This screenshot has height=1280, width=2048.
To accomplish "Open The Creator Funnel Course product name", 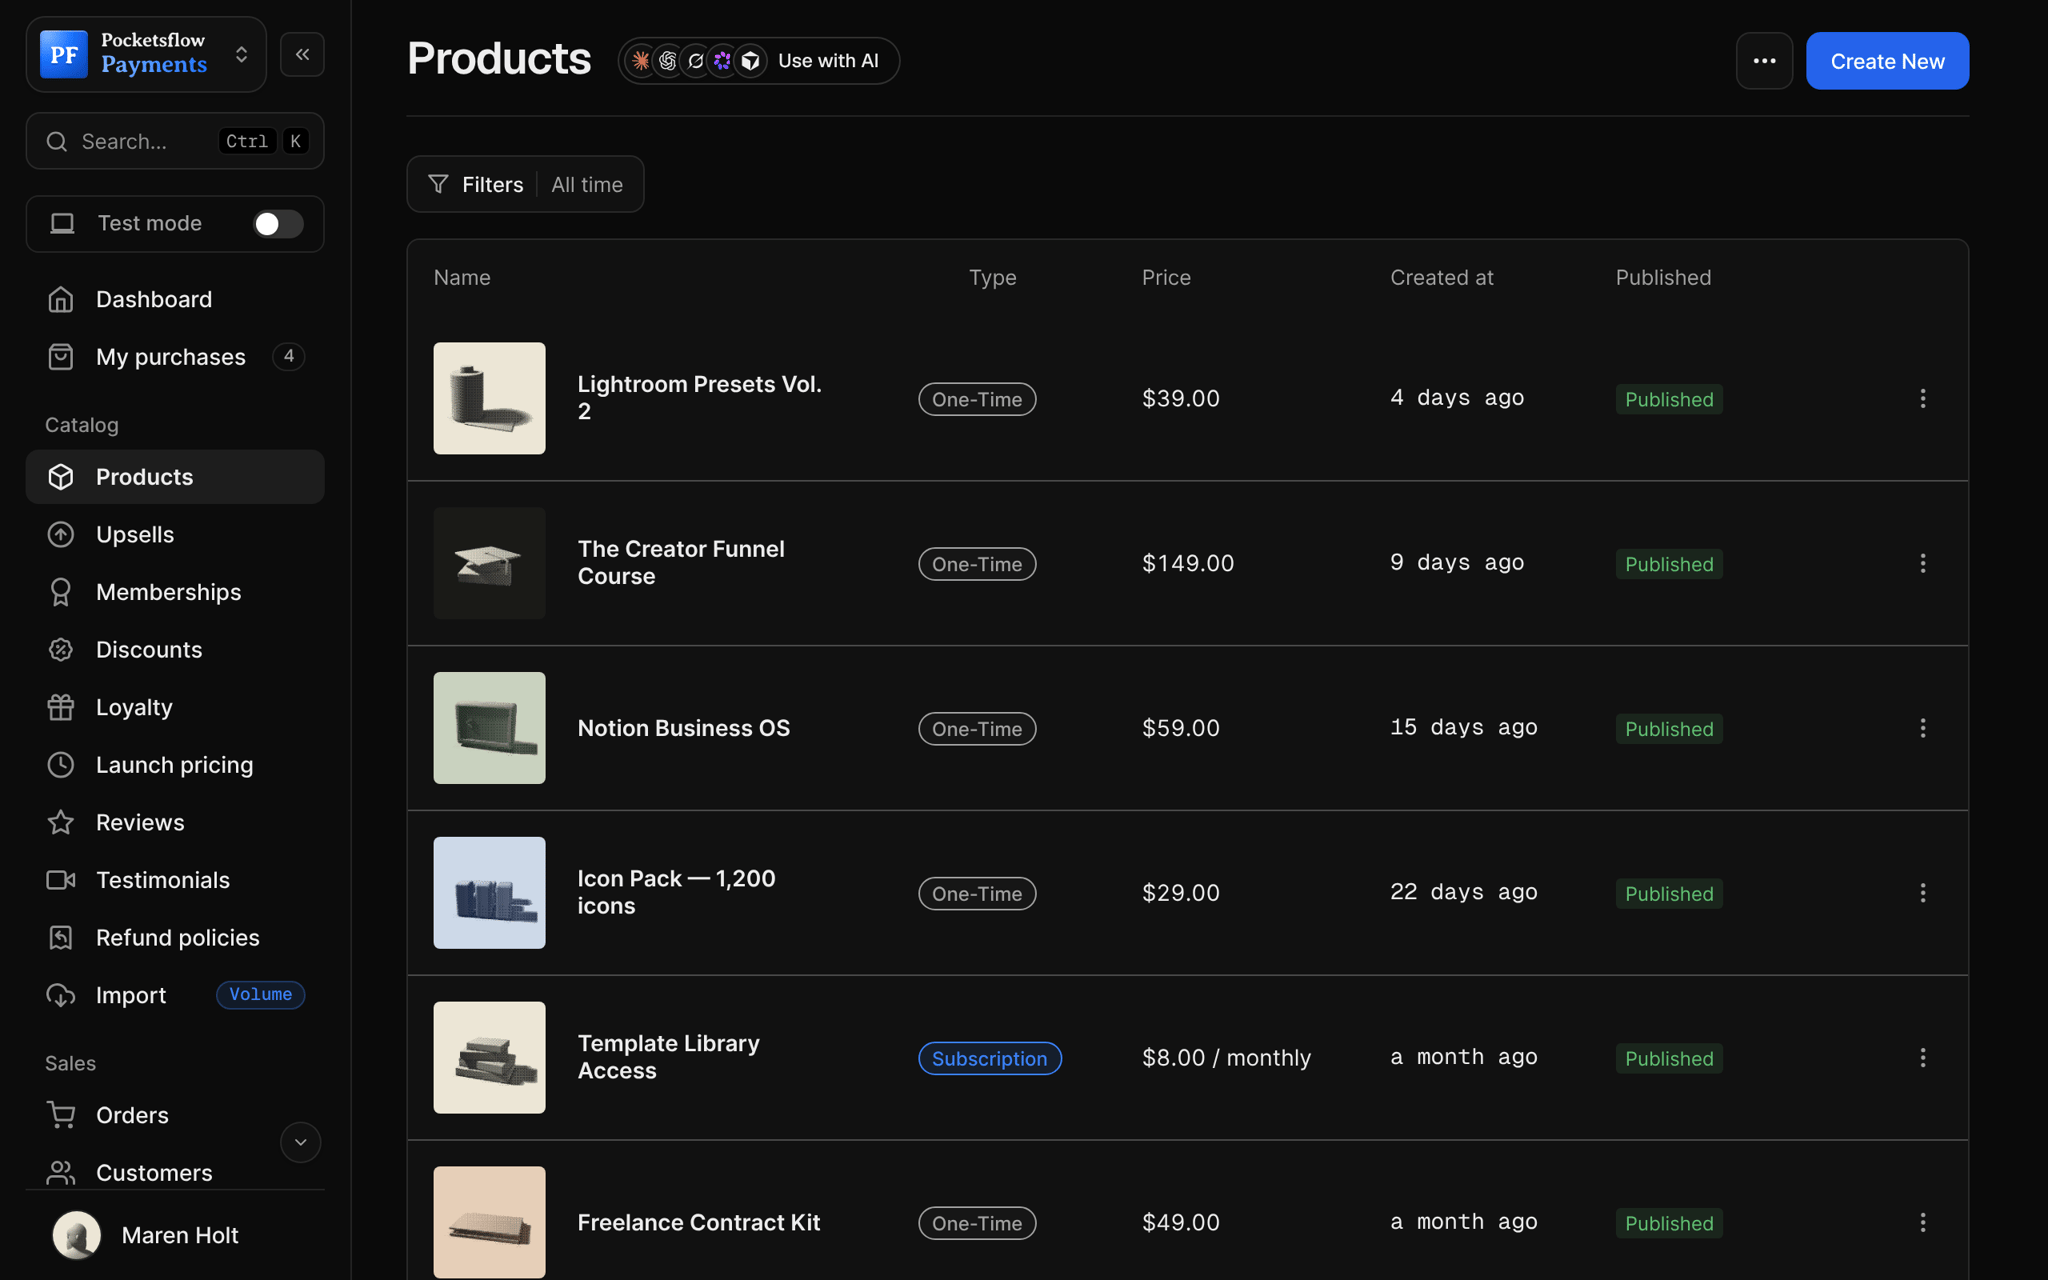I will [x=681, y=563].
